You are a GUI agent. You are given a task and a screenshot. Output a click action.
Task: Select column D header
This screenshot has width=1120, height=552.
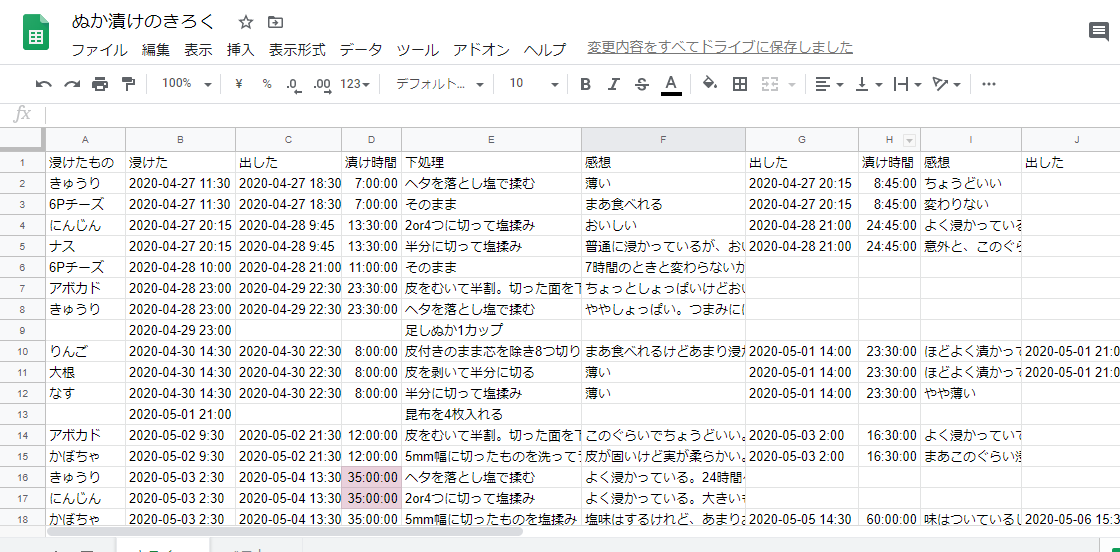point(371,140)
